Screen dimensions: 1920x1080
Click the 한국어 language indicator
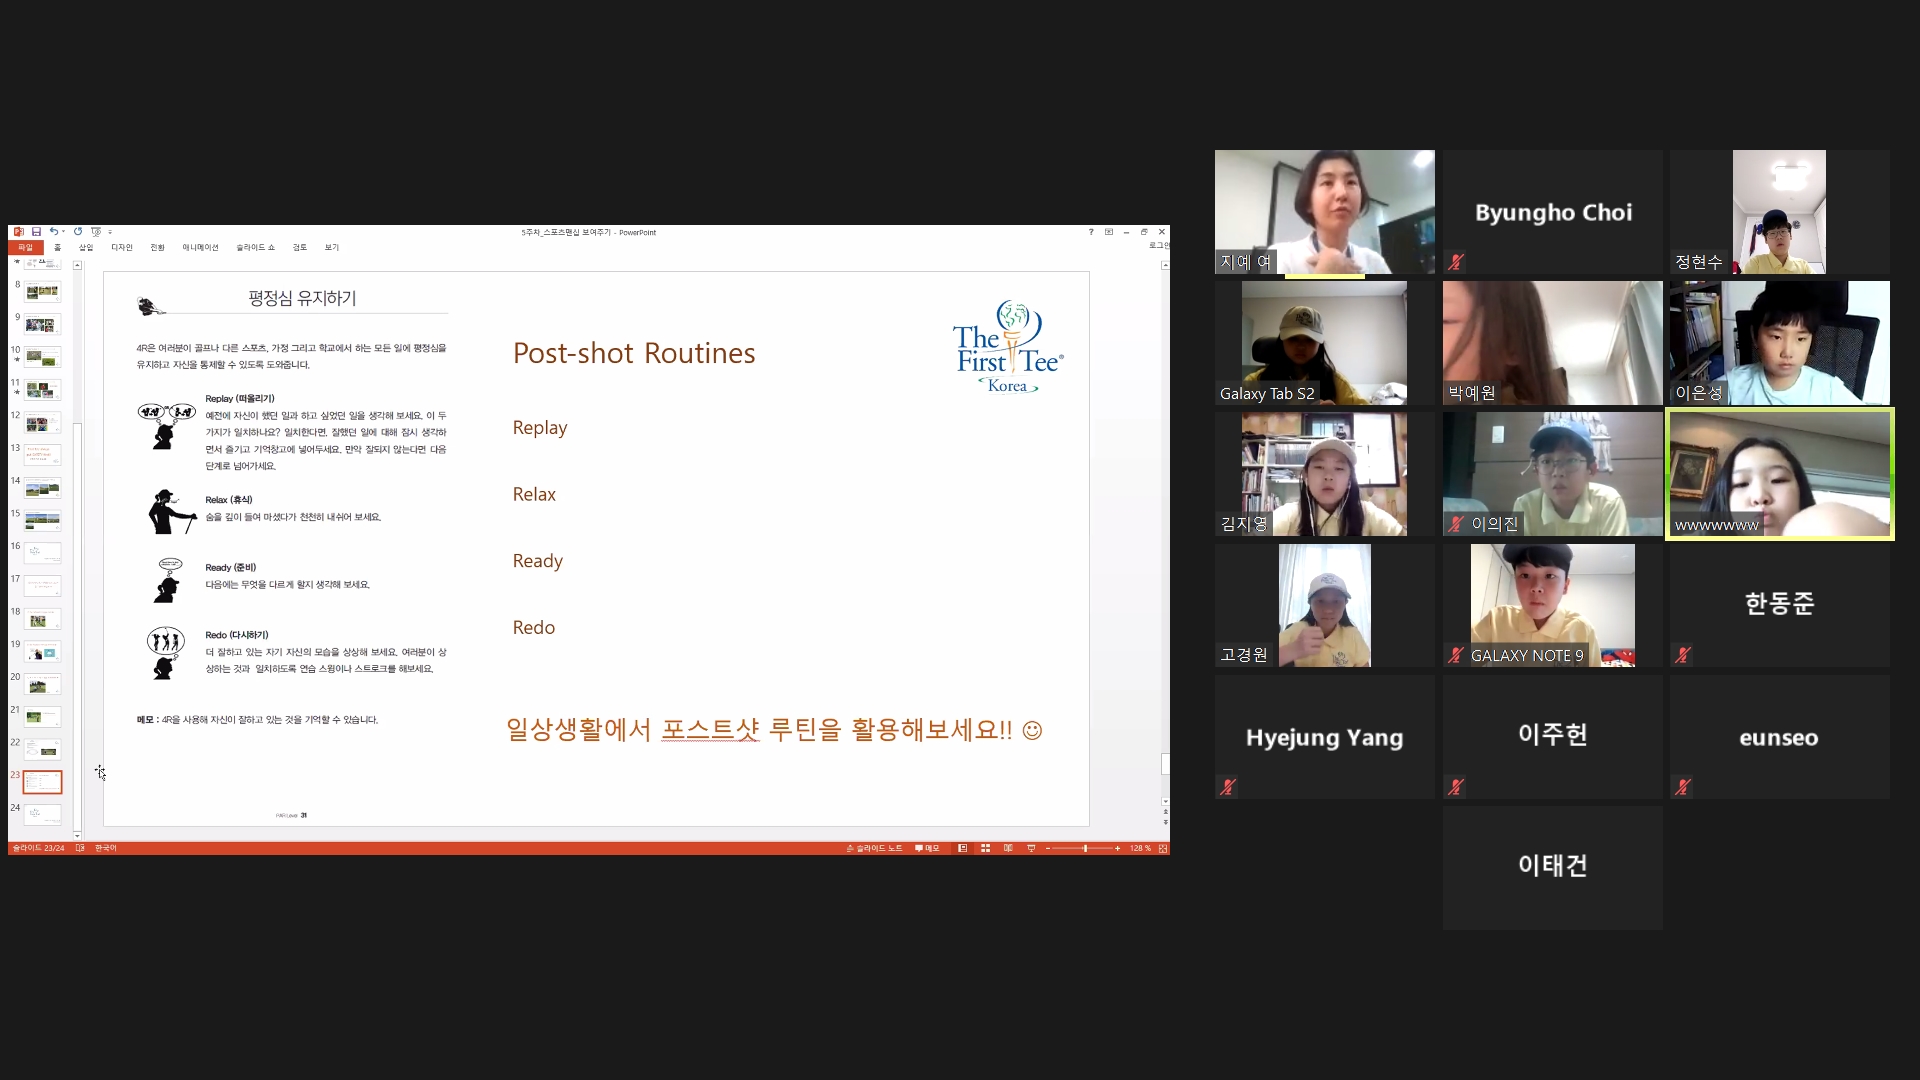(x=105, y=848)
